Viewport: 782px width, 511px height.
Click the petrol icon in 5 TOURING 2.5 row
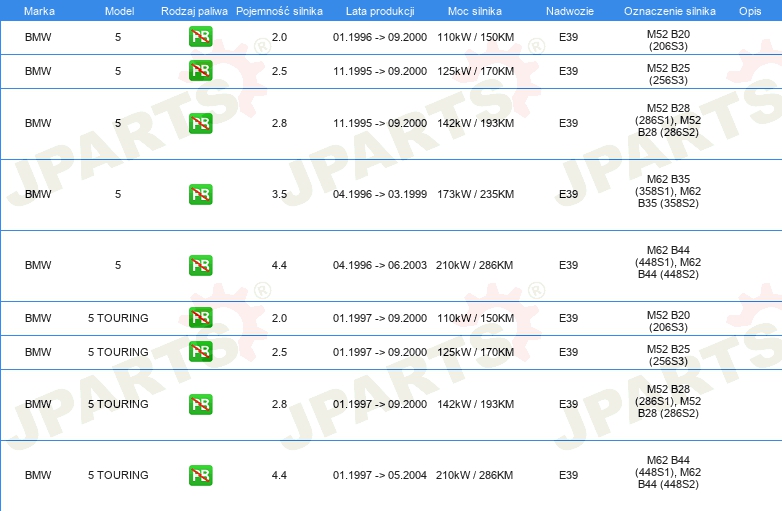click(200, 351)
